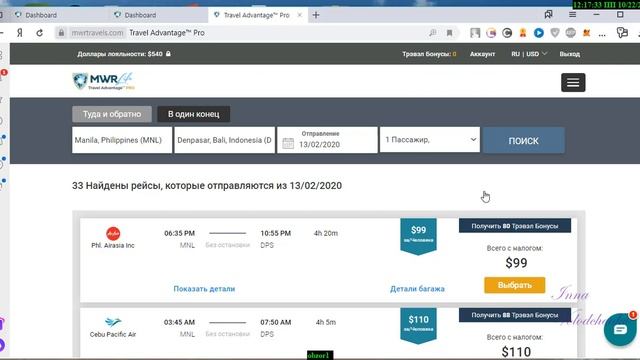The width and height of the screenshot is (640, 360).
Task: Click Получить 88 Трэвэл Бонусы banner
Action: pyautogui.click(x=515, y=315)
